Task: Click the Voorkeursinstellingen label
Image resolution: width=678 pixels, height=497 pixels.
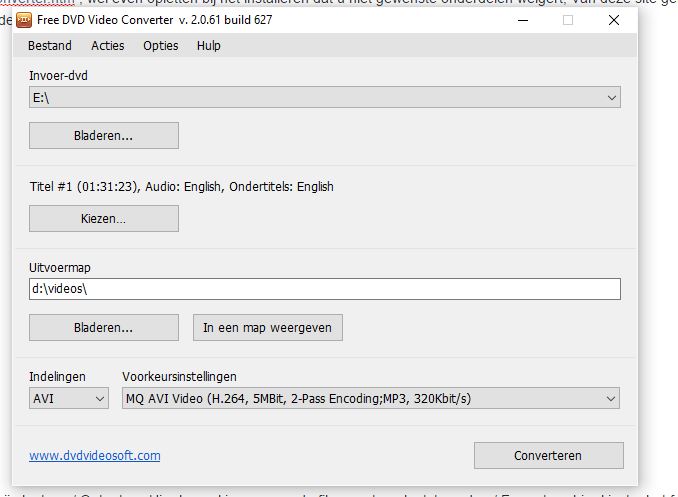Action: 179,376
